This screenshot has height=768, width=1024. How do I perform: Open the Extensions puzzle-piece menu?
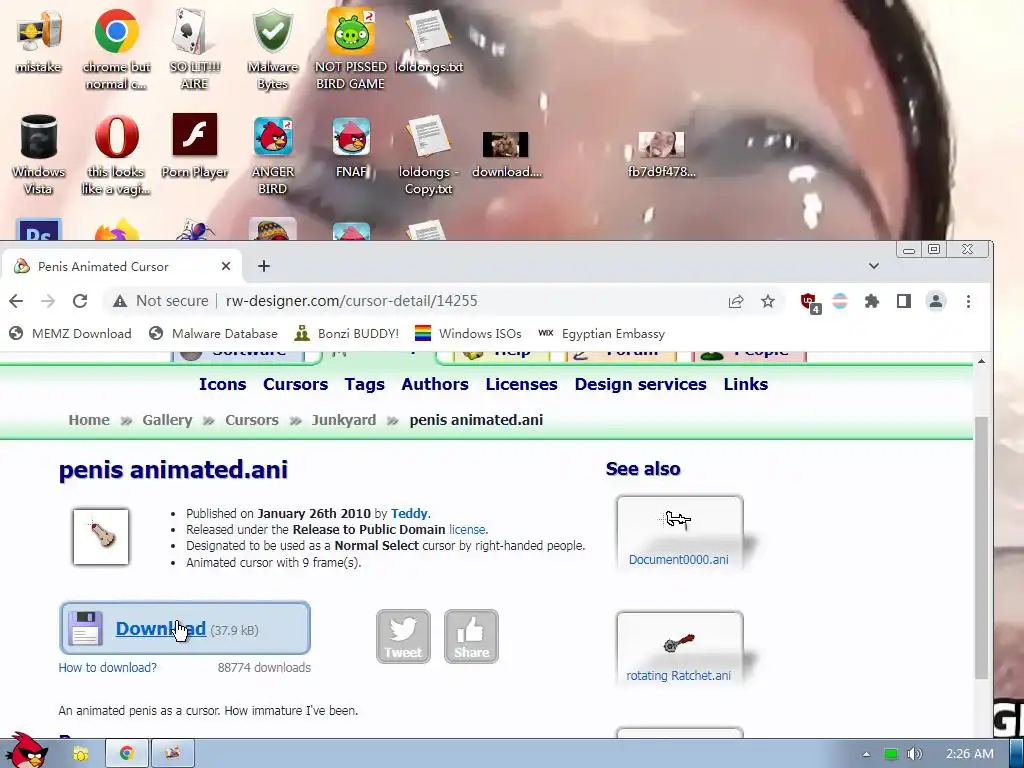[x=872, y=301]
